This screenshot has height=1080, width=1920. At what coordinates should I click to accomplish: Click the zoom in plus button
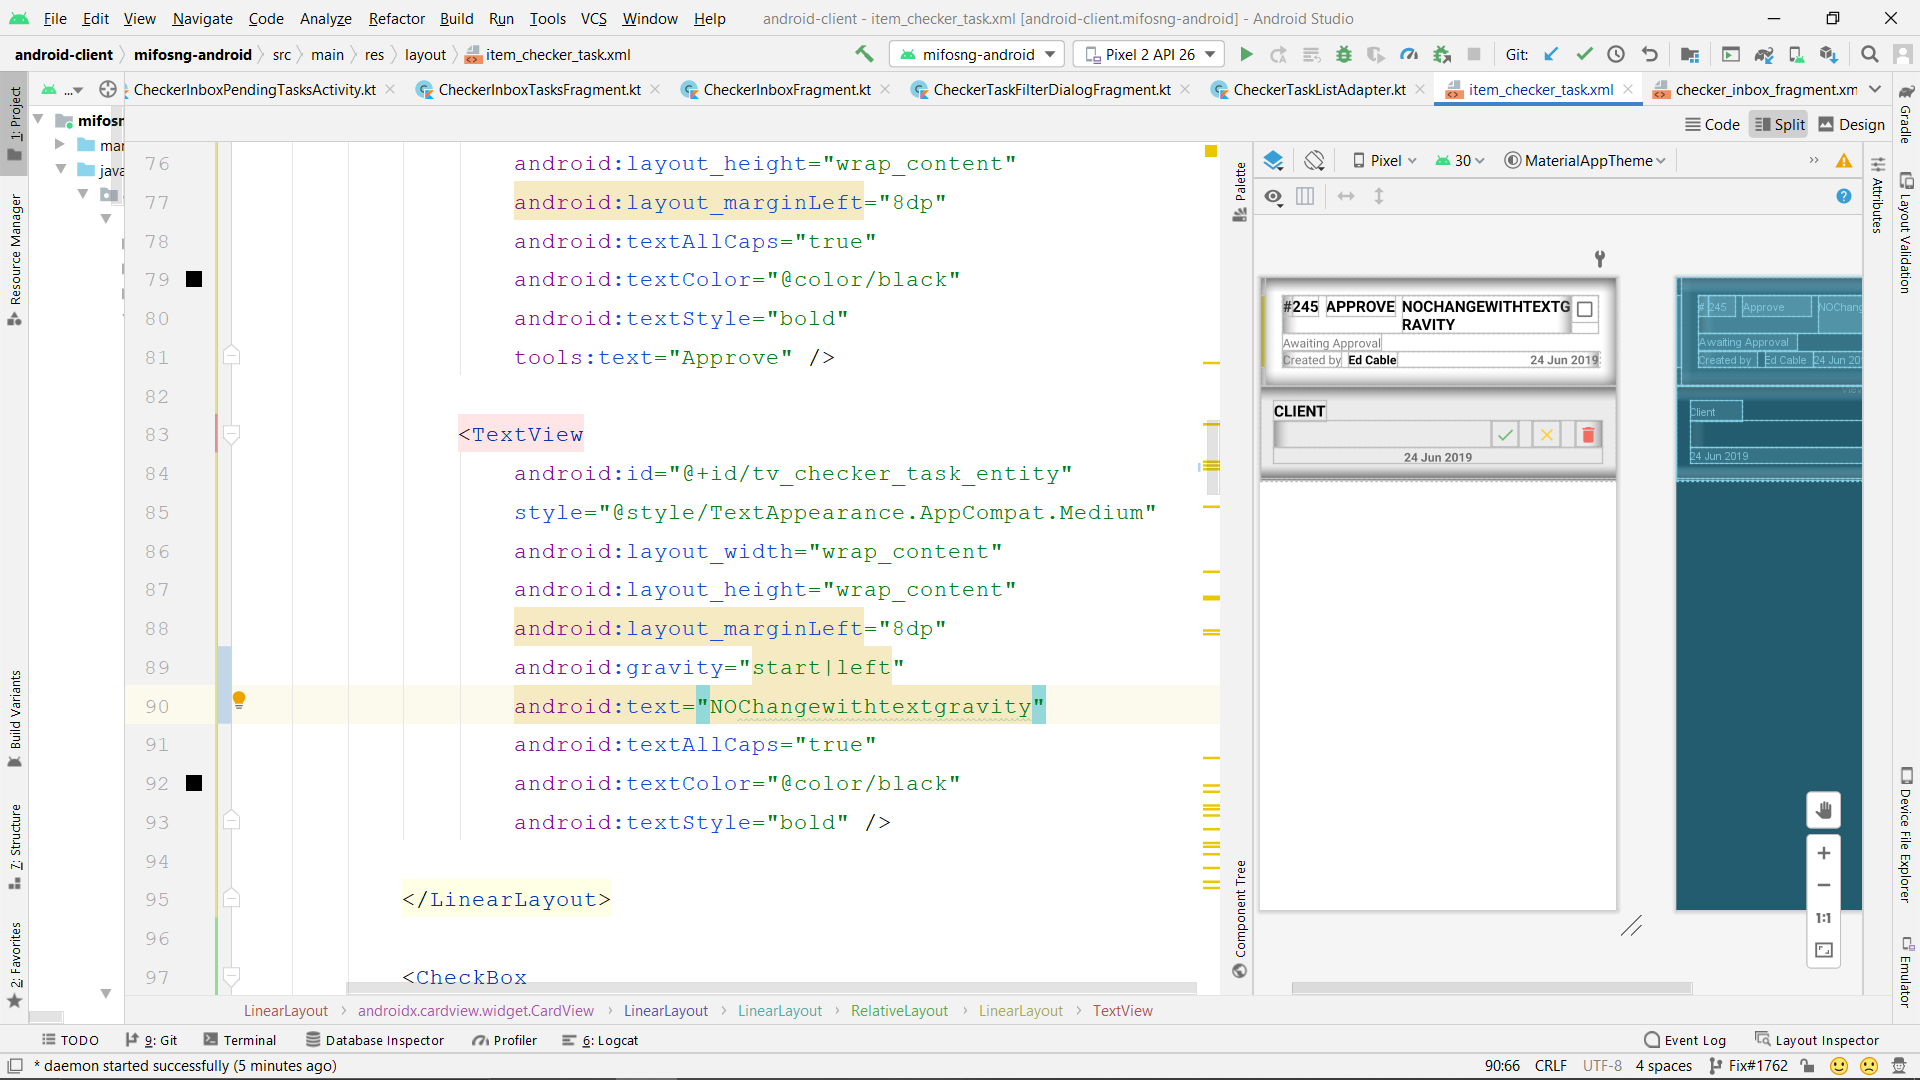pos(1823,853)
